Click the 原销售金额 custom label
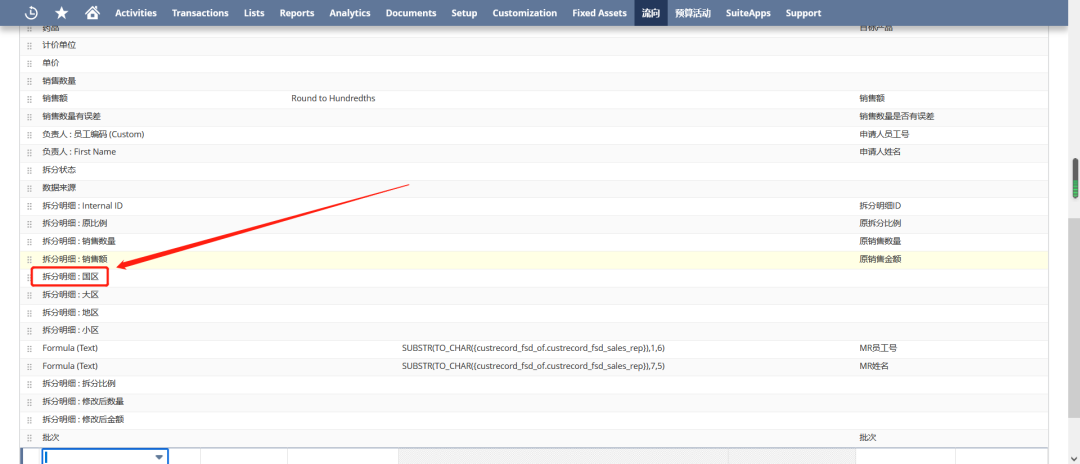Viewport: 1080px width, 464px height. pos(880,260)
